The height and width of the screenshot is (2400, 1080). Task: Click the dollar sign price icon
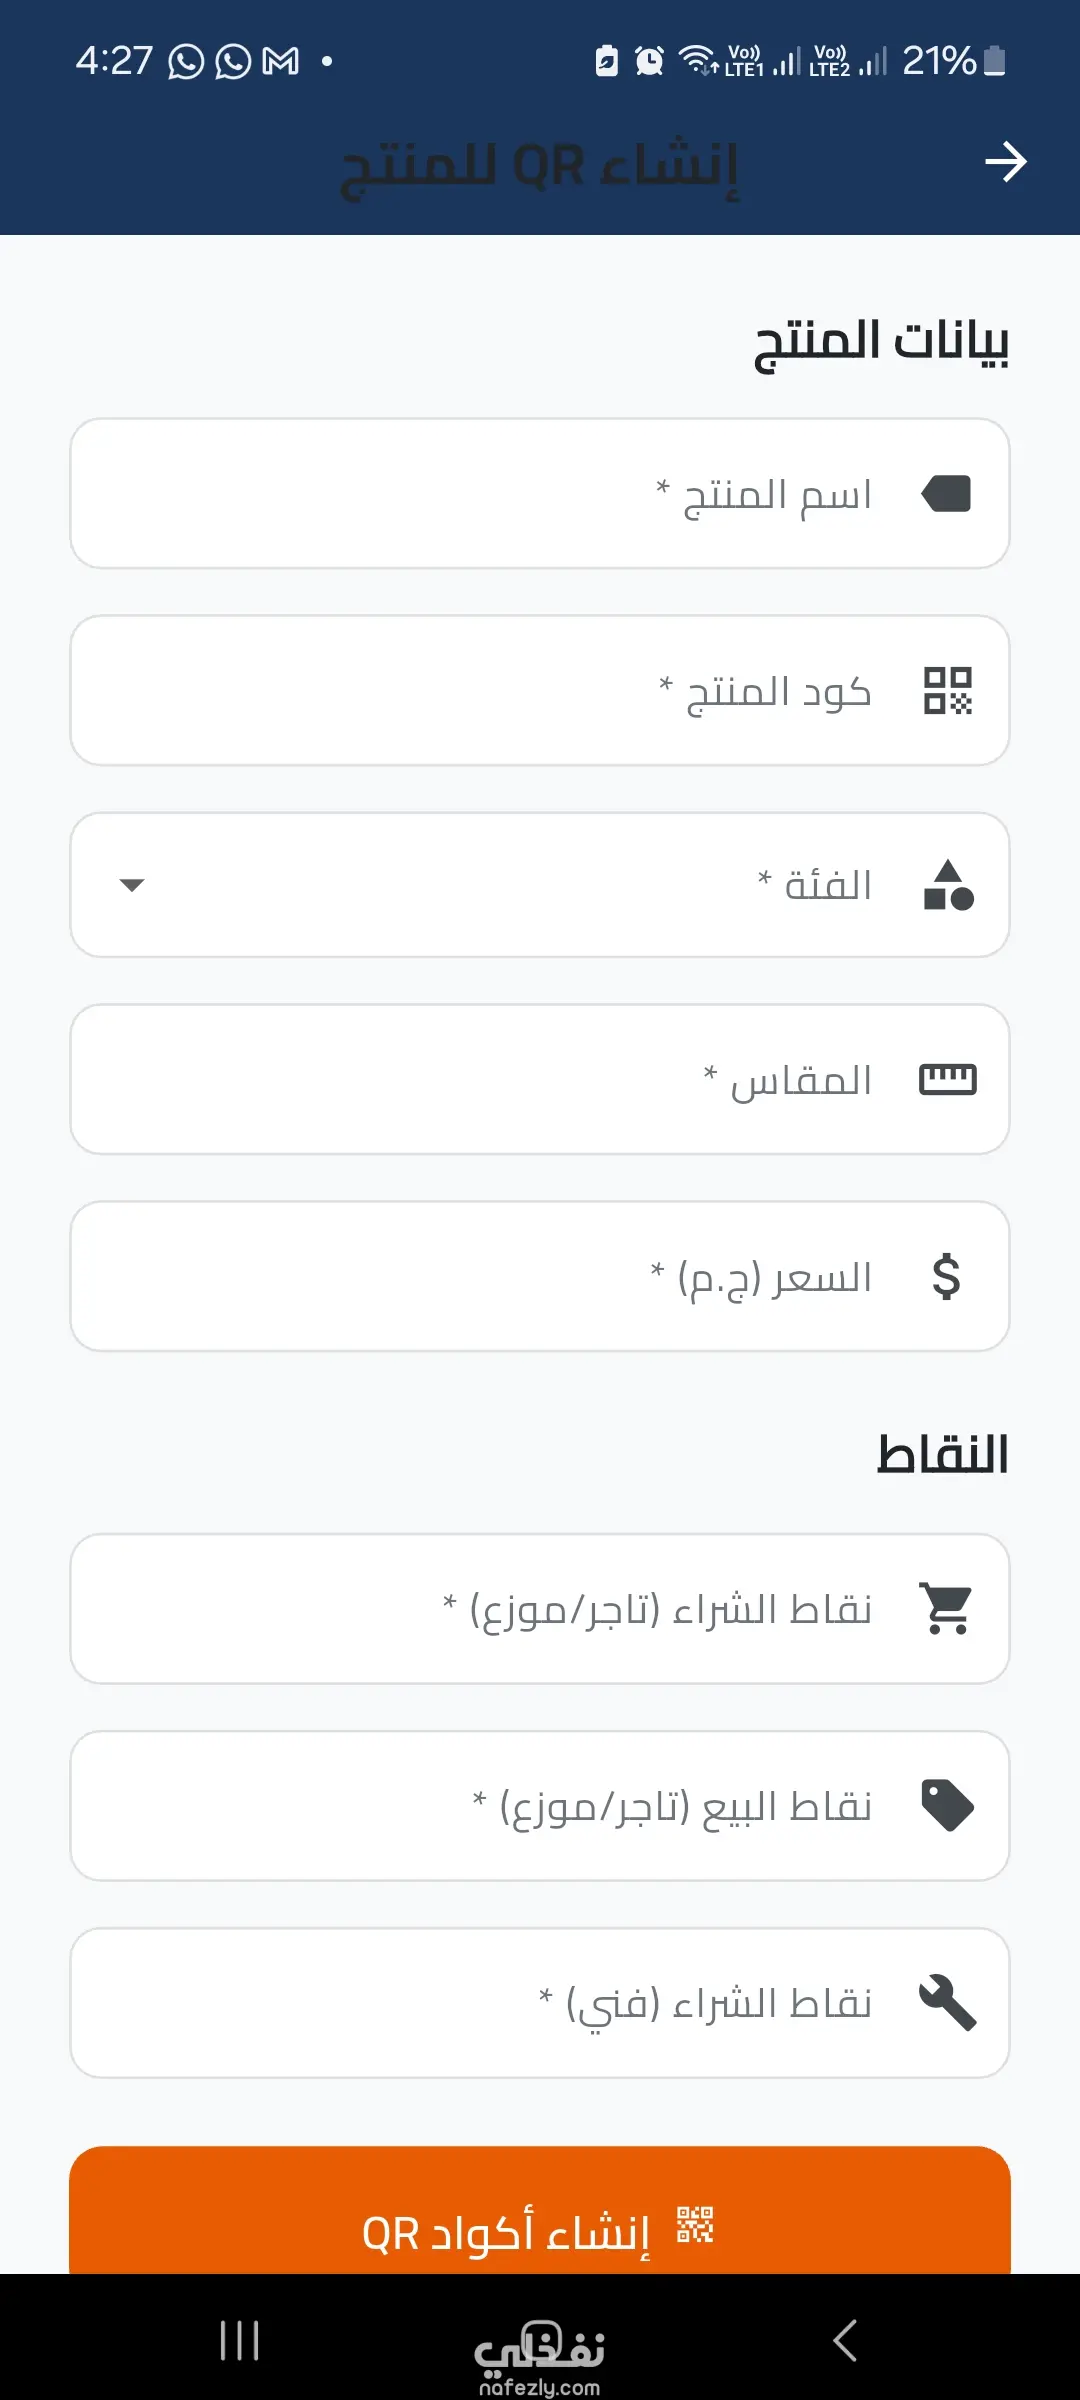click(x=946, y=1277)
